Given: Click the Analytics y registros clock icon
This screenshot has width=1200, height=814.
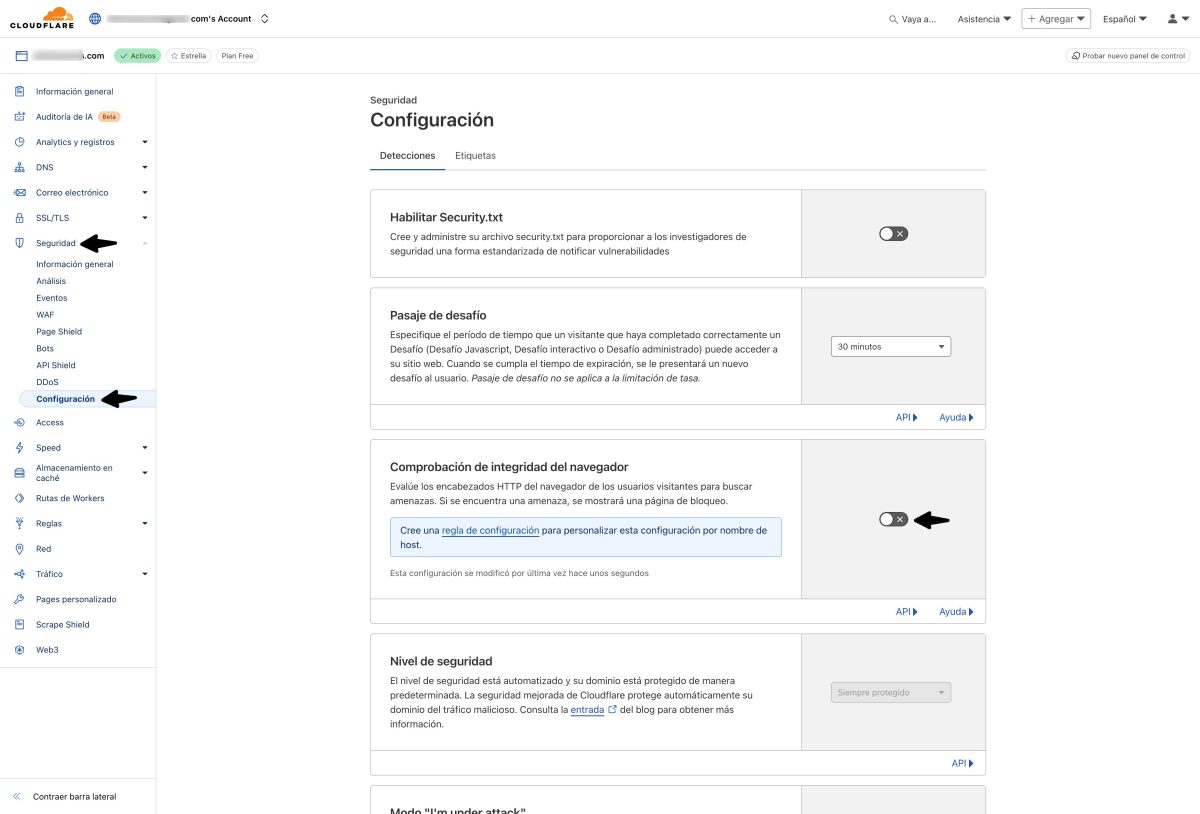Looking at the screenshot, I should click(x=19, y=142).
